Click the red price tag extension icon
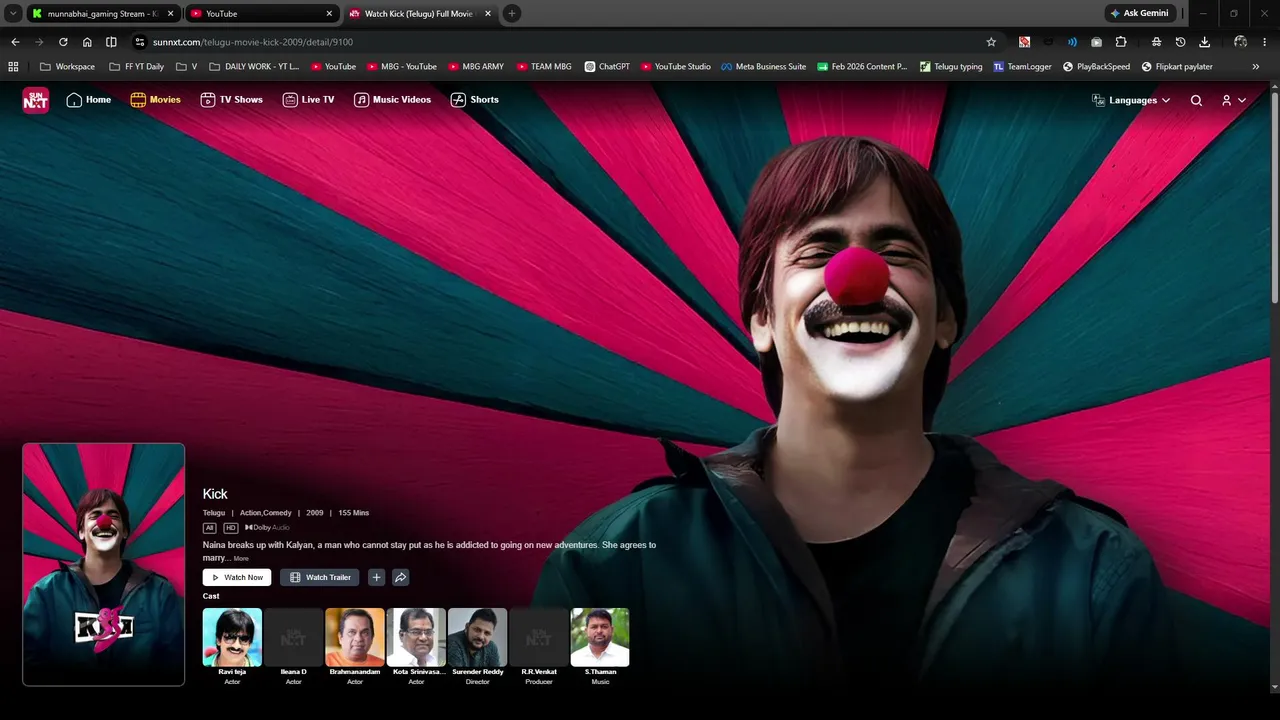1280x720 pixels. click(x=1024, y=42)
